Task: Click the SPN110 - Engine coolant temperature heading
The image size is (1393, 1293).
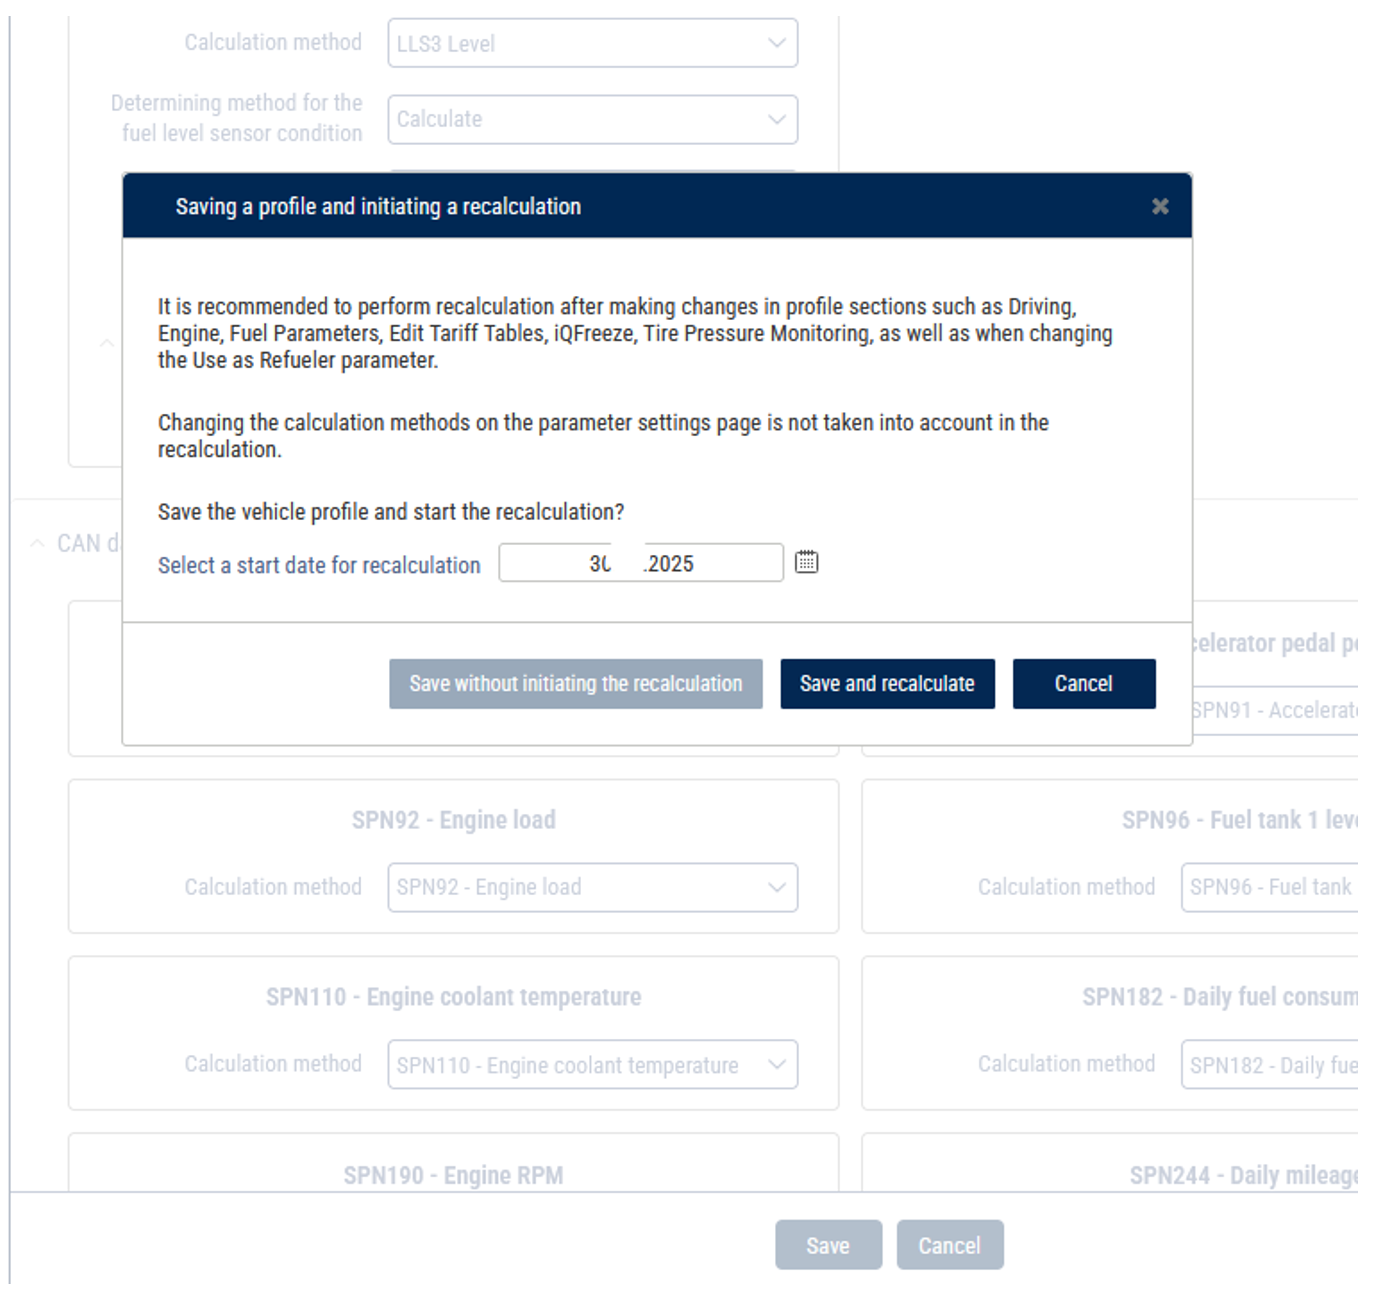Action: click(453, 997)
